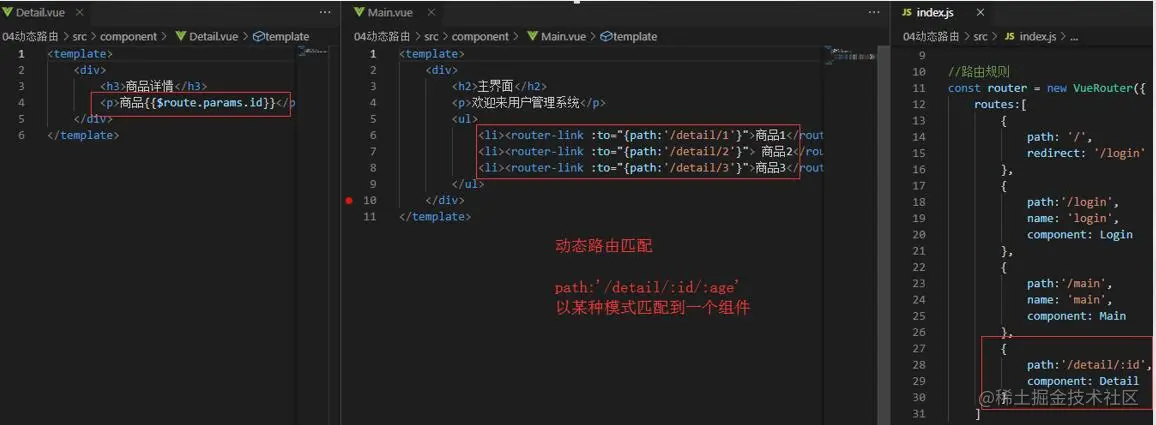Click the <h3>商品详情</h3> line in Detail.vue
1156x425 pixels.
[x=154, y=86]
